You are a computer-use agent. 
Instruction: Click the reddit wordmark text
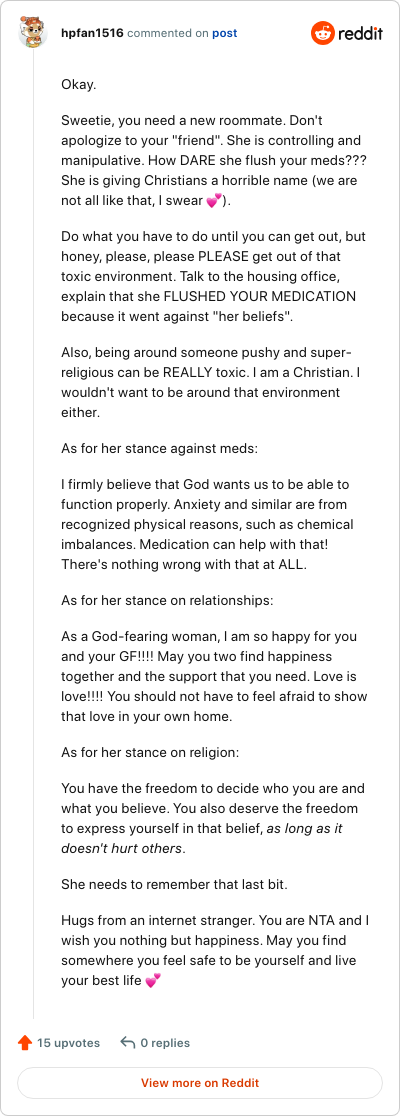point(361,33)
